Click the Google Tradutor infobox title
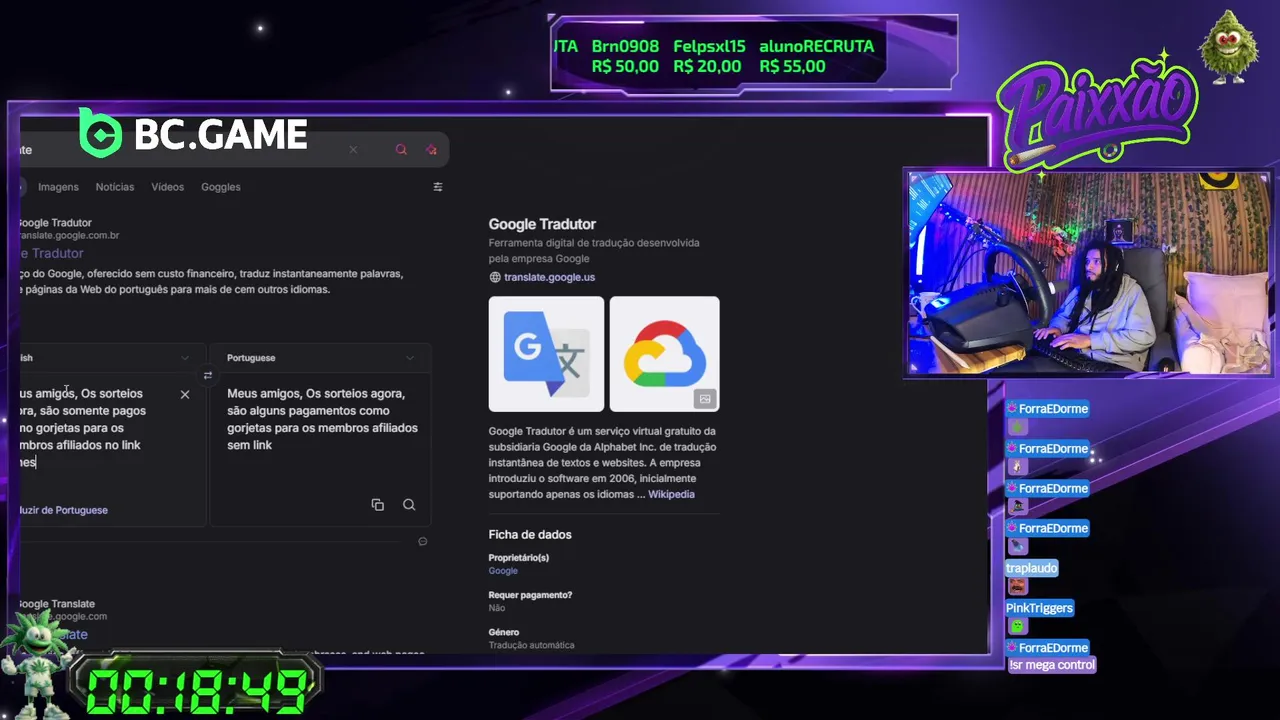 [542, 224]
